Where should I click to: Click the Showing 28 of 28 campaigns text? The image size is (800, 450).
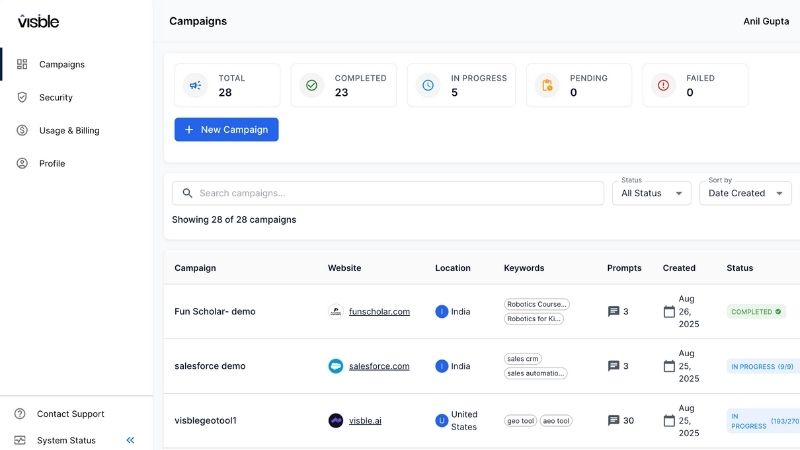pyautogui.click(x=234, y=220)
